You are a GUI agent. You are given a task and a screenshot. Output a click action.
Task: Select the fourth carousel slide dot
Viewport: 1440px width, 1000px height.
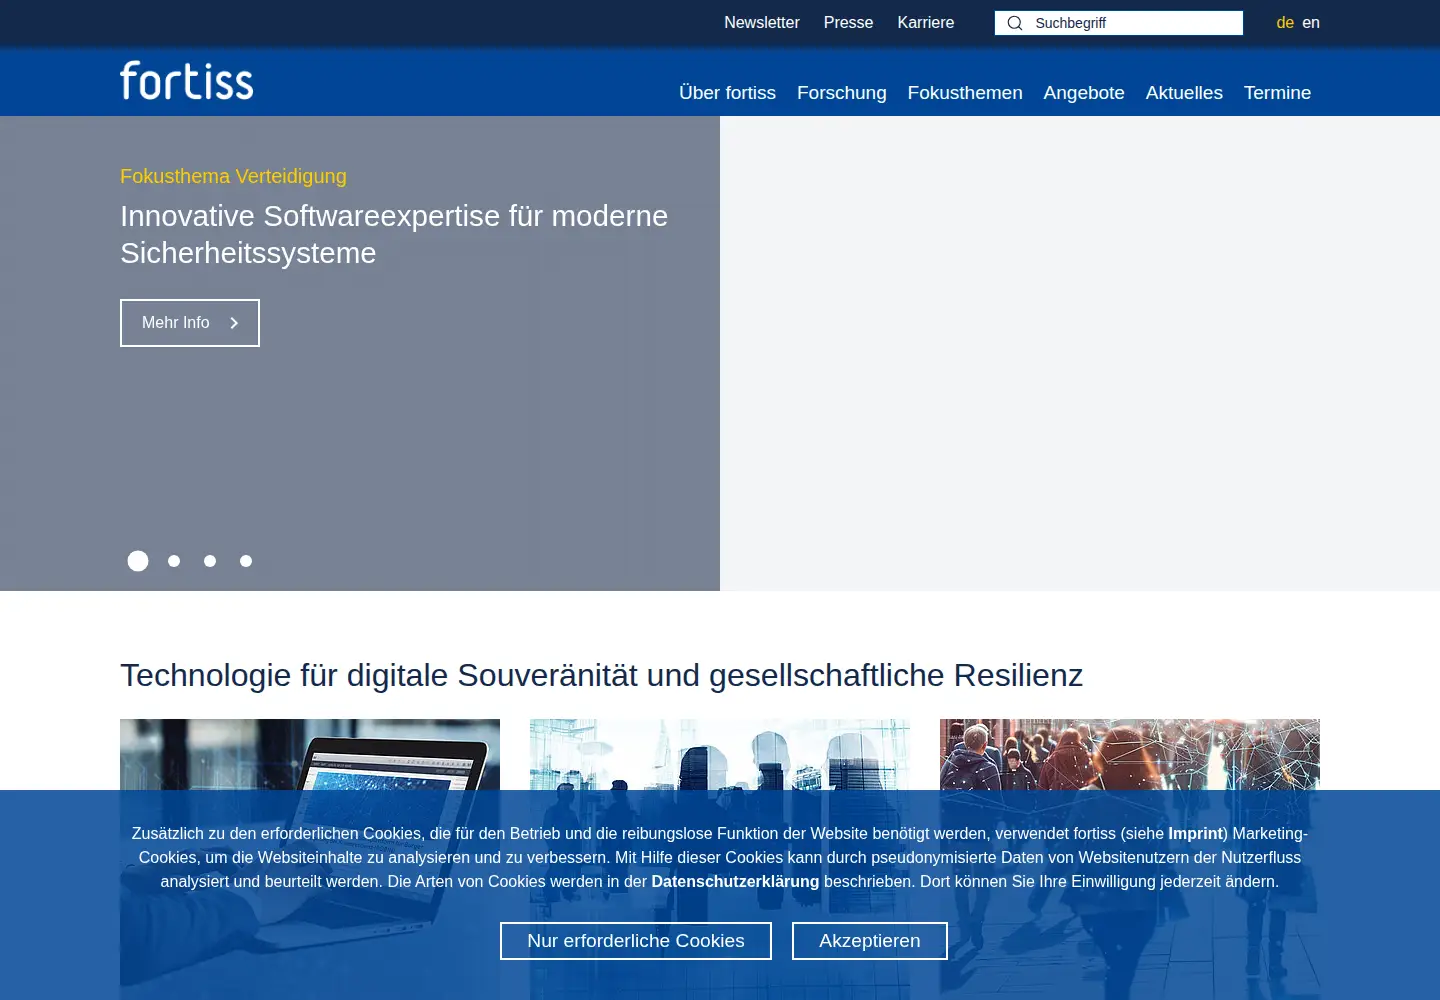[246, 561]
